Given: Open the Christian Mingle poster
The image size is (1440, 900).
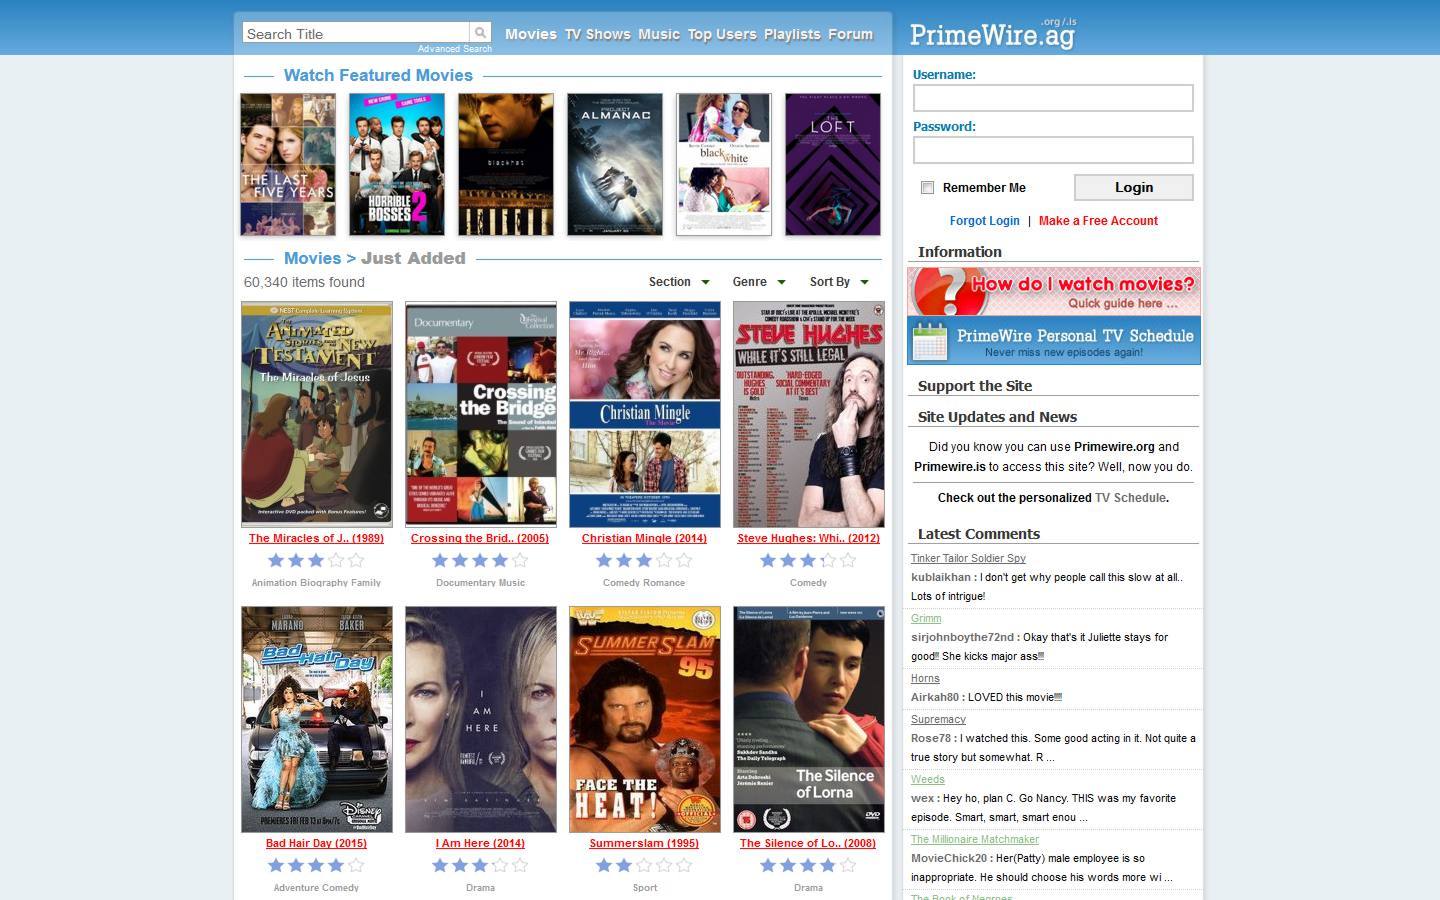Looking at the screenshot, I should (645, 415).
